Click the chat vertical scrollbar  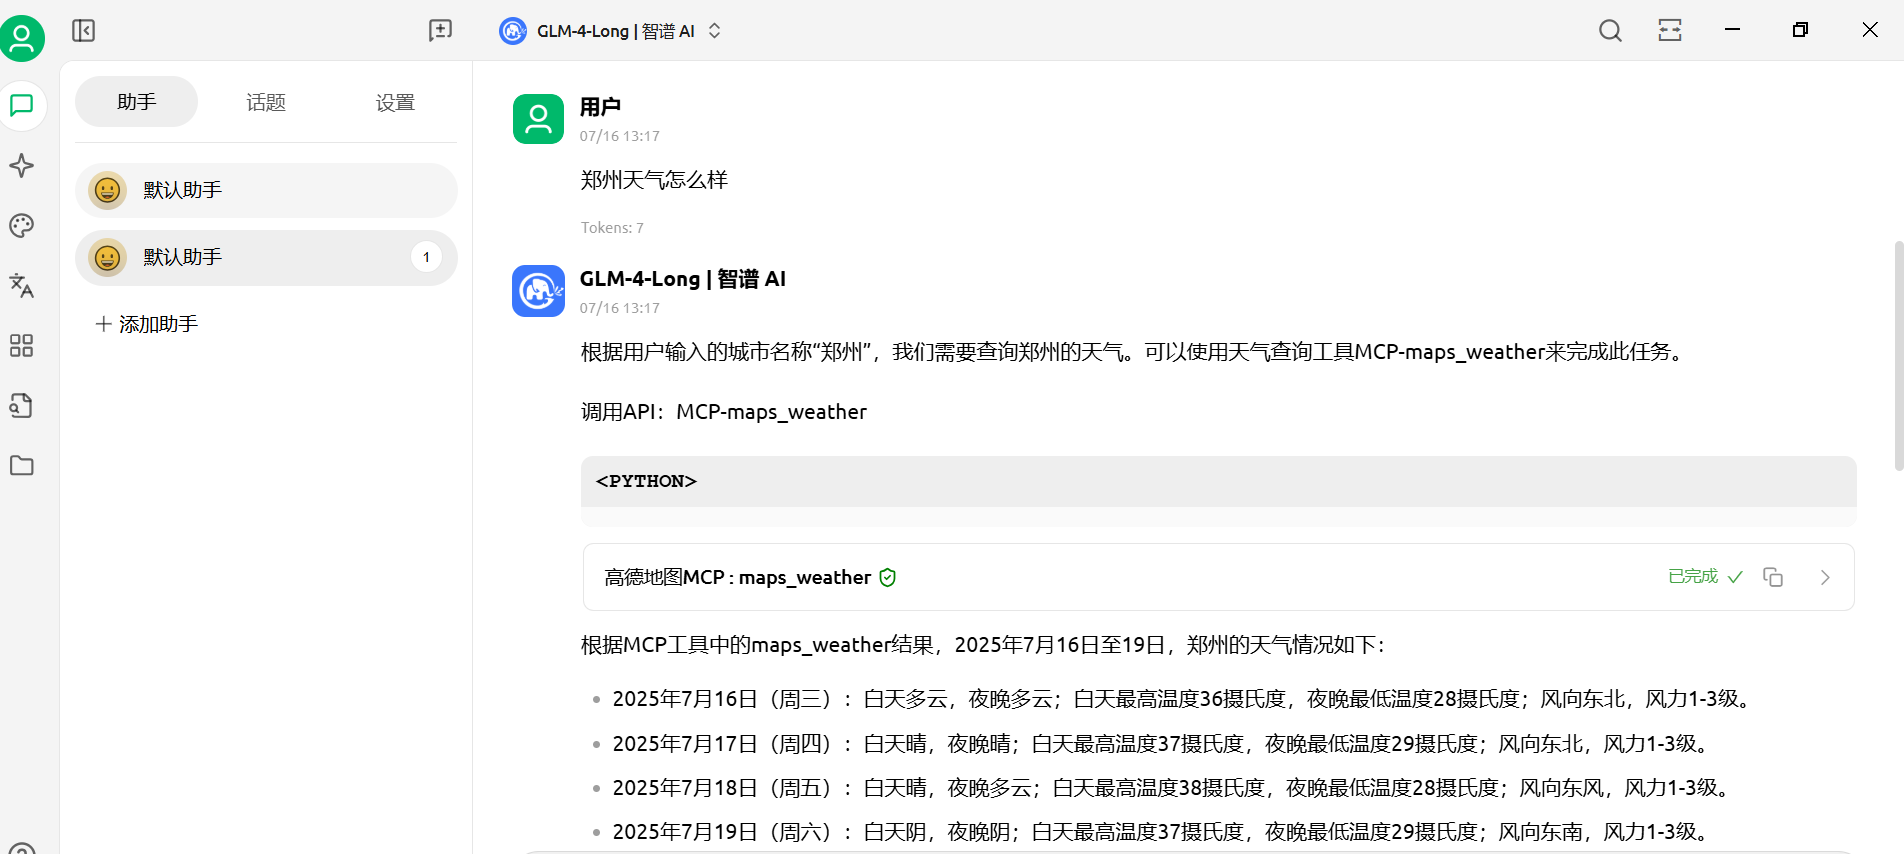tap(1898, 355)
